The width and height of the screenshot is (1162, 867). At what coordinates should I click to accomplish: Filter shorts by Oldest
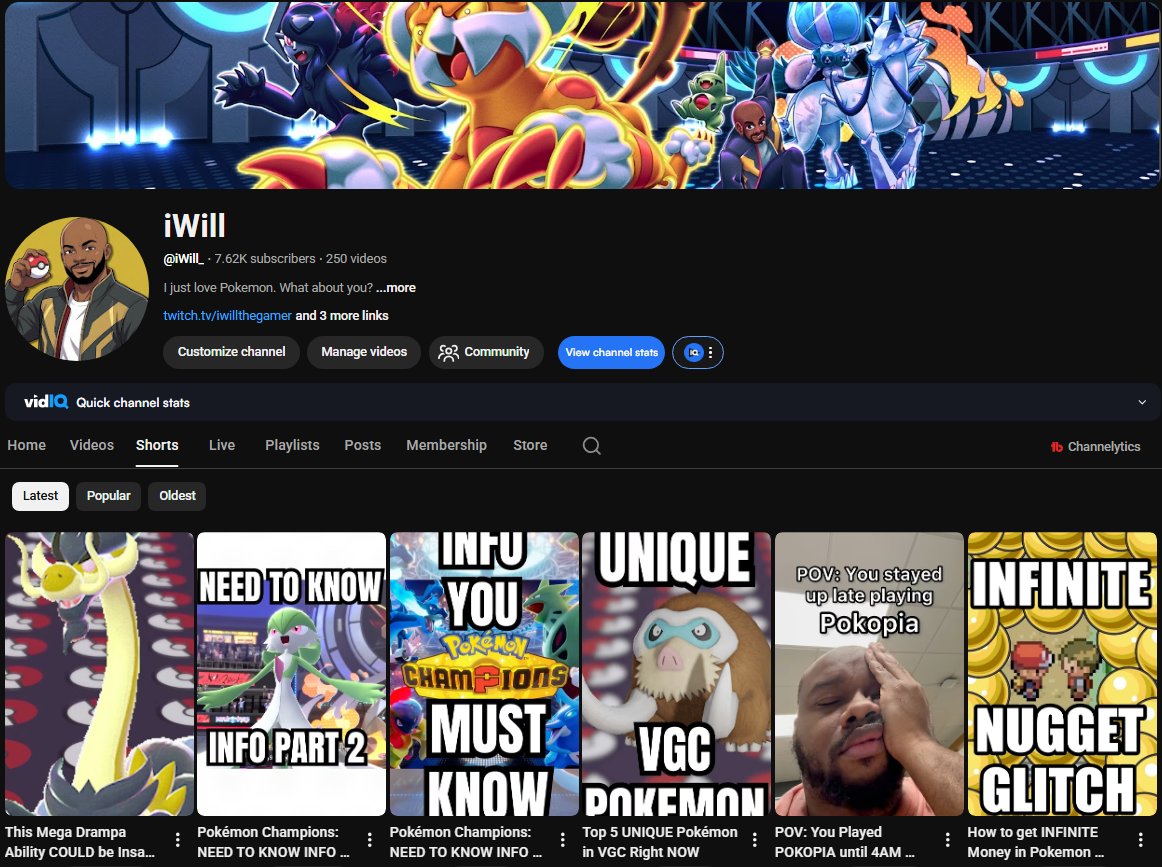pos(177,496)
